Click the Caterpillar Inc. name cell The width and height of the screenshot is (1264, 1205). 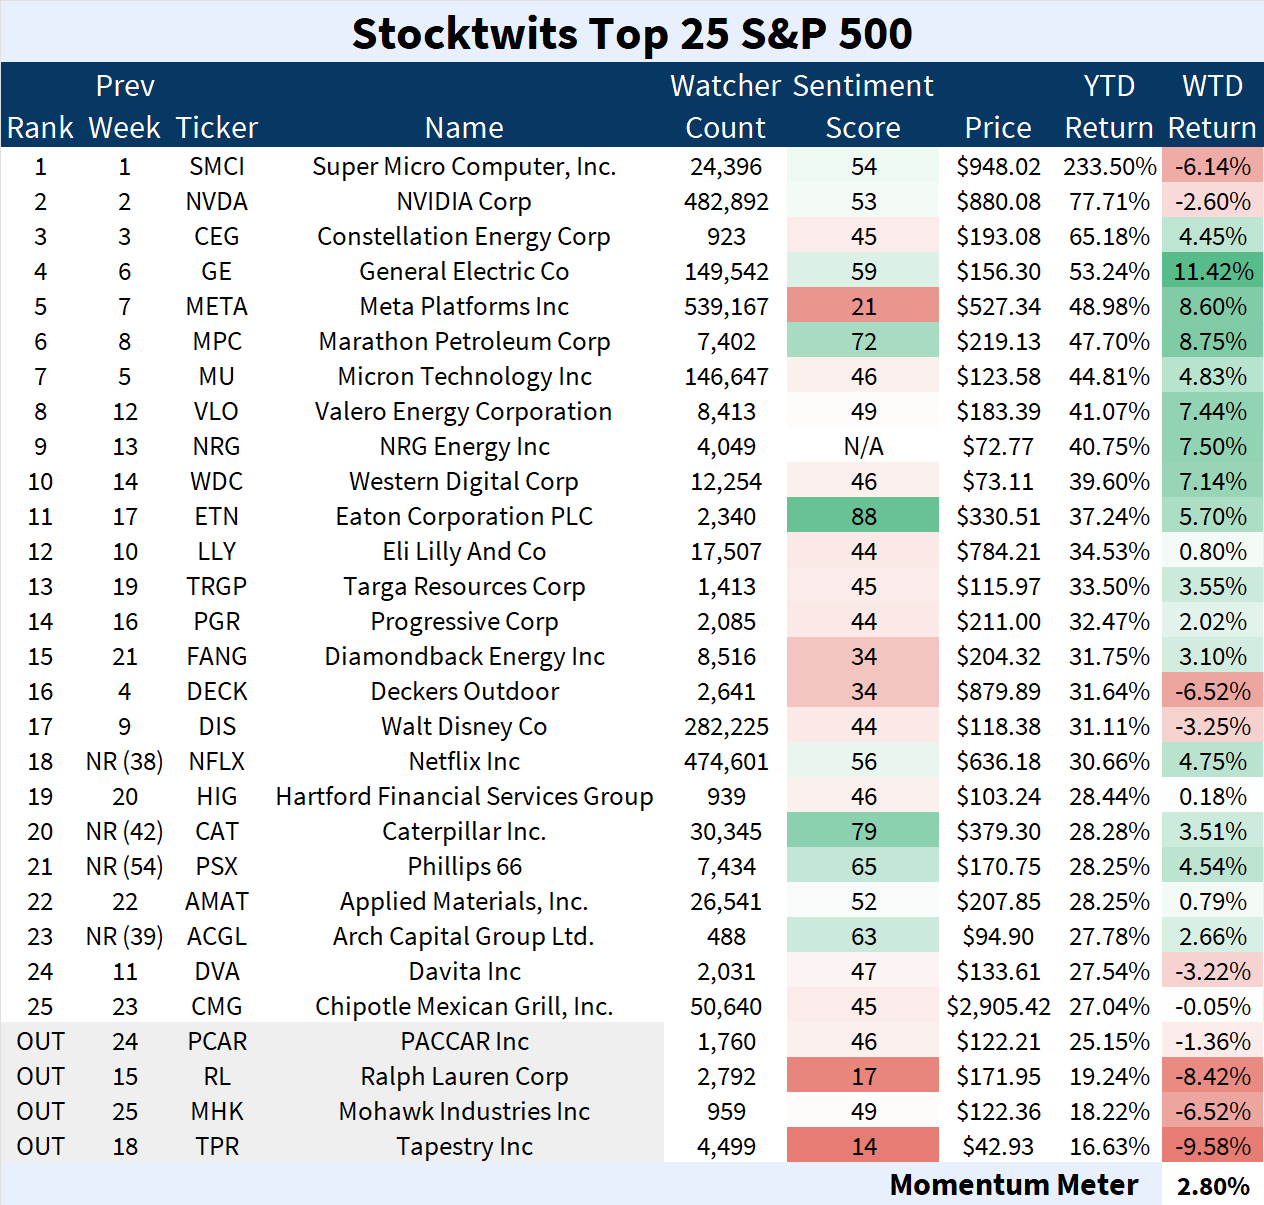click(464, 831)
